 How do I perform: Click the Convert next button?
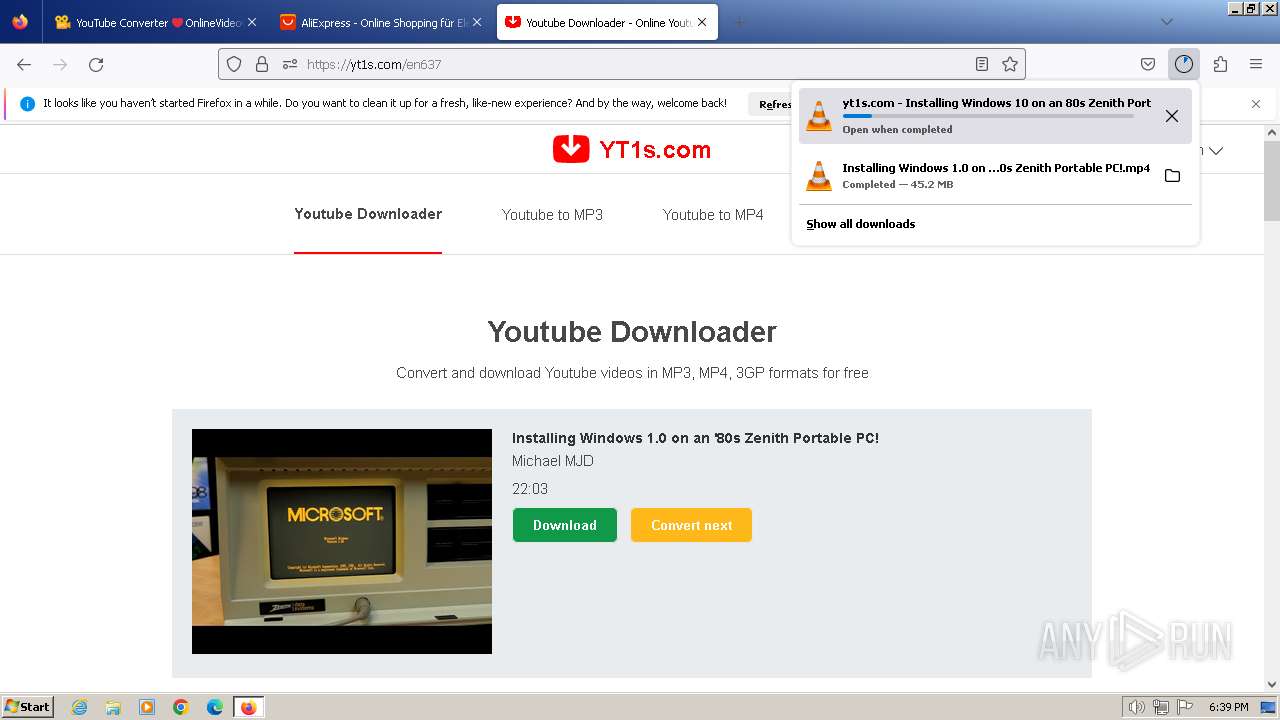click(691, 525)
